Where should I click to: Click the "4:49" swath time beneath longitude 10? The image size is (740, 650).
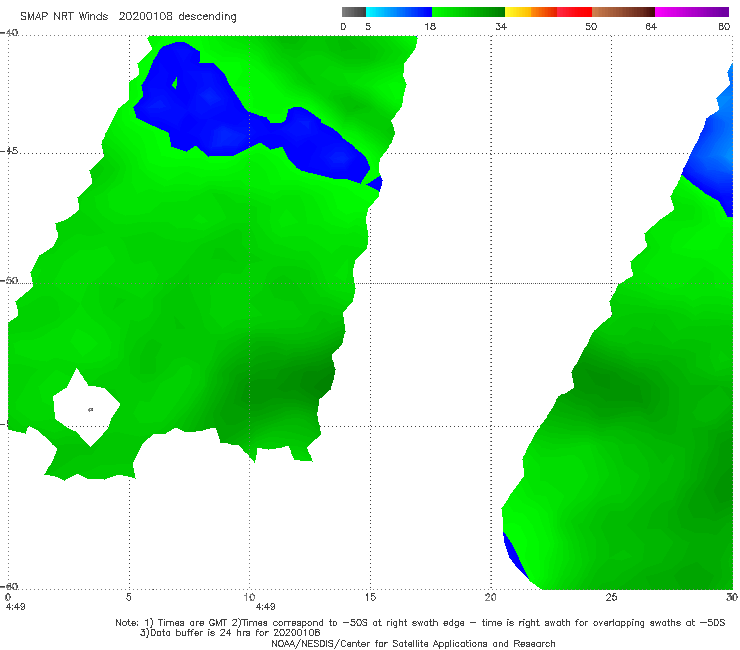click(266, 607)
